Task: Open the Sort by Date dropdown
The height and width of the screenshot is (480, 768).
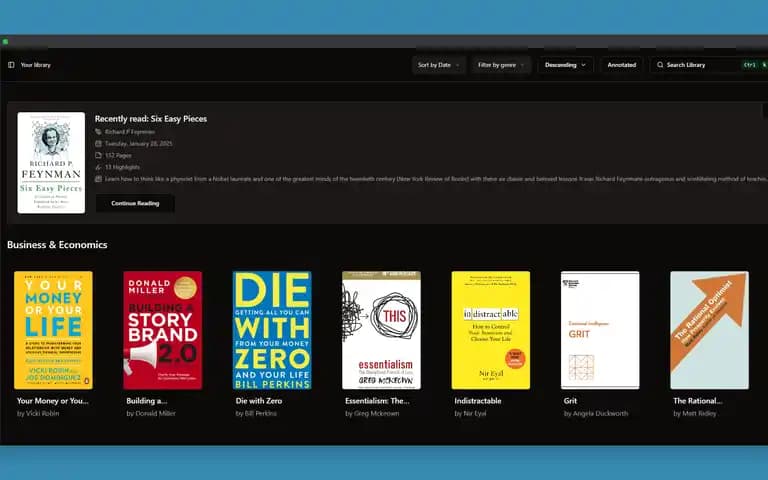Action: click(438, 65)
